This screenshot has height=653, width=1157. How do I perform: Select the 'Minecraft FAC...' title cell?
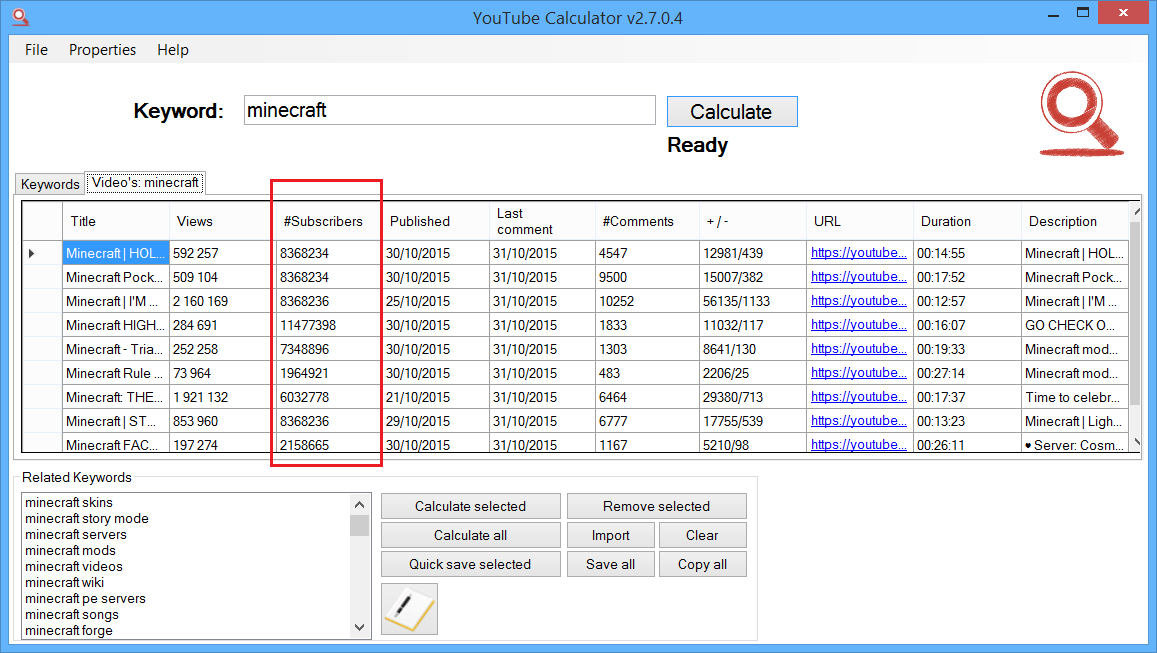pyautogui.click(x=116, y=444)
